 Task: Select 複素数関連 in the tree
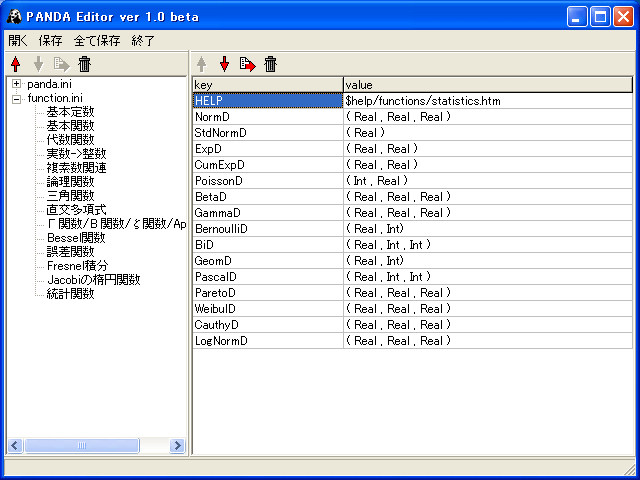click(x=76, y=168)
